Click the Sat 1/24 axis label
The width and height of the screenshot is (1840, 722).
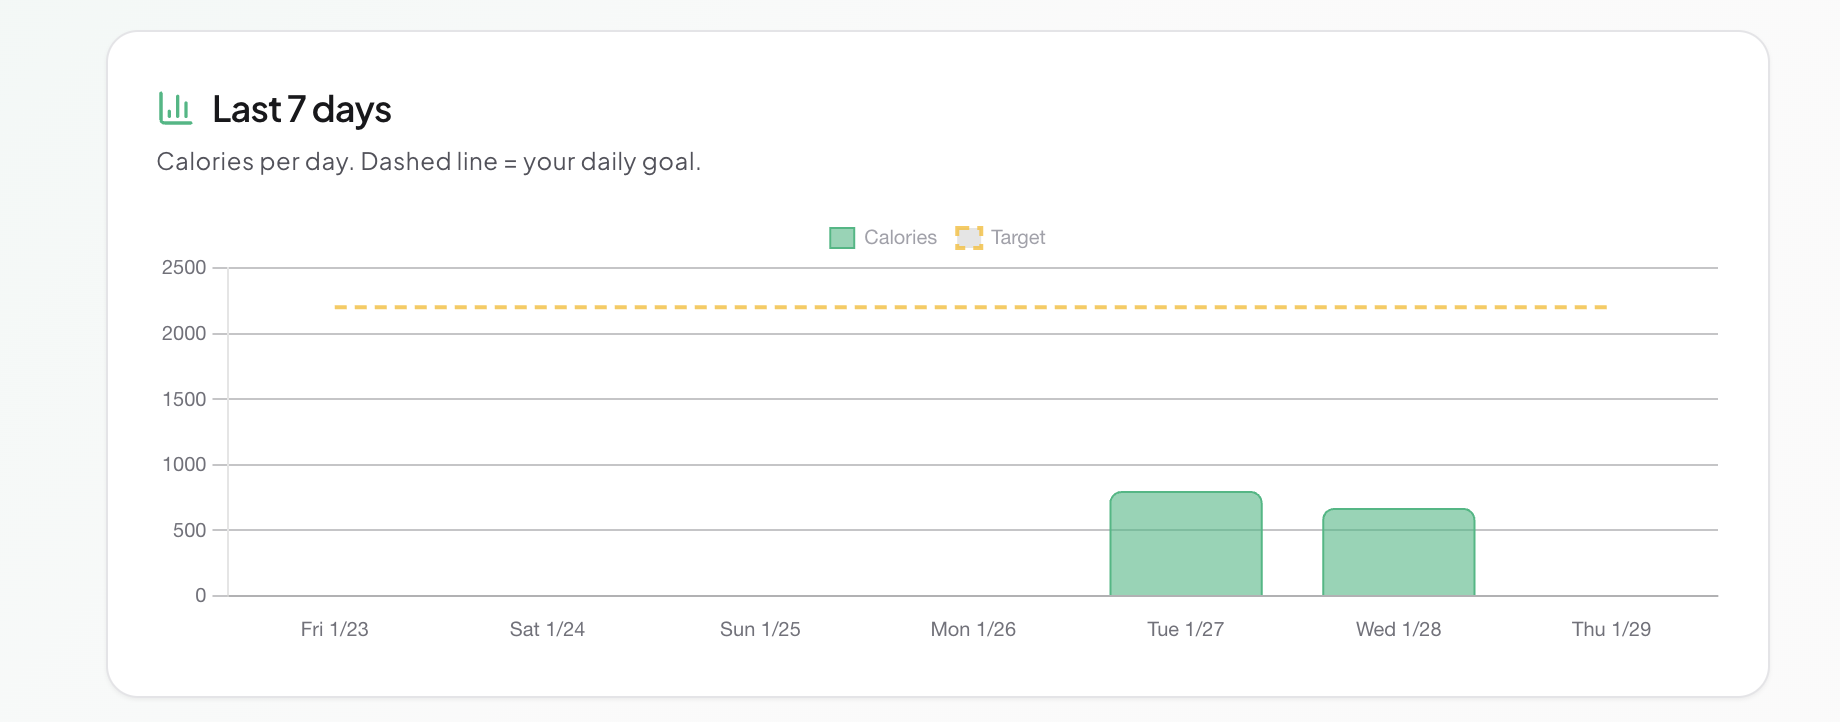(547, 629)
